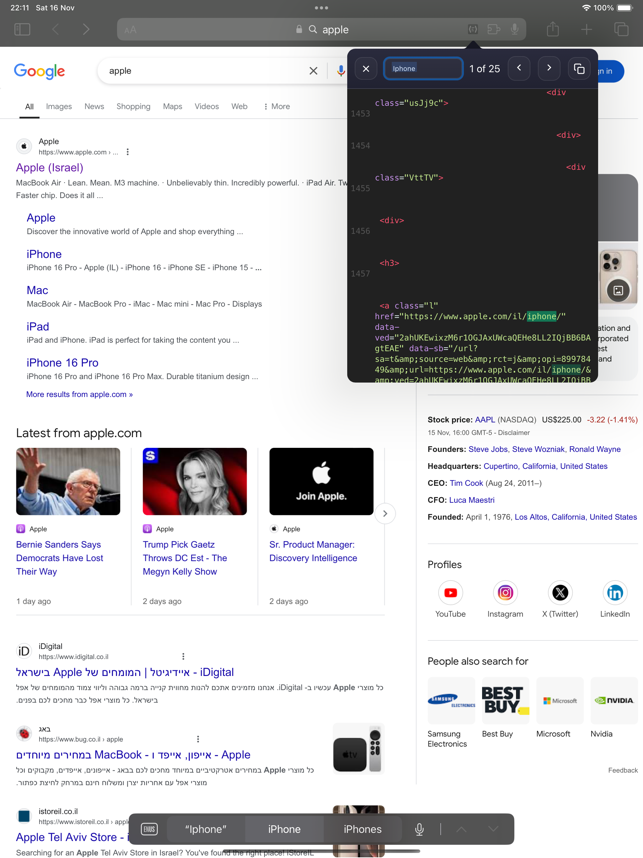Switch to the Maps tab

click(172, 106)
